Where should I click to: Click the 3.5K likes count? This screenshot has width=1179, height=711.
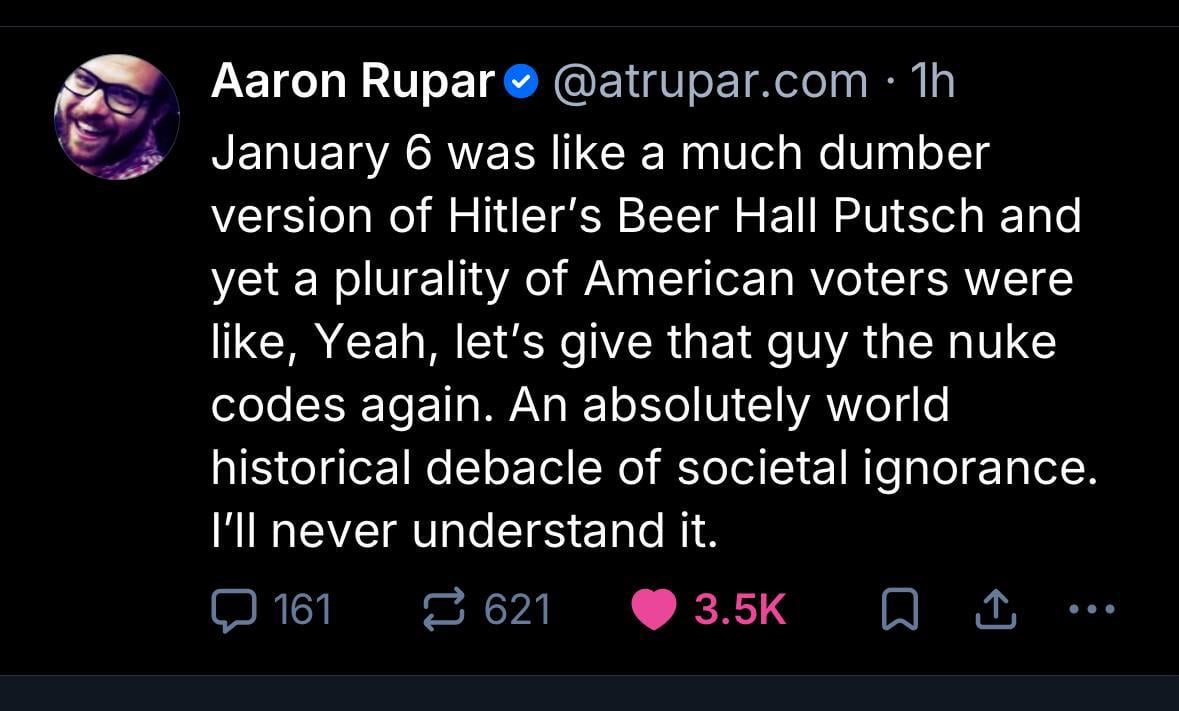(x=740, y=609)
